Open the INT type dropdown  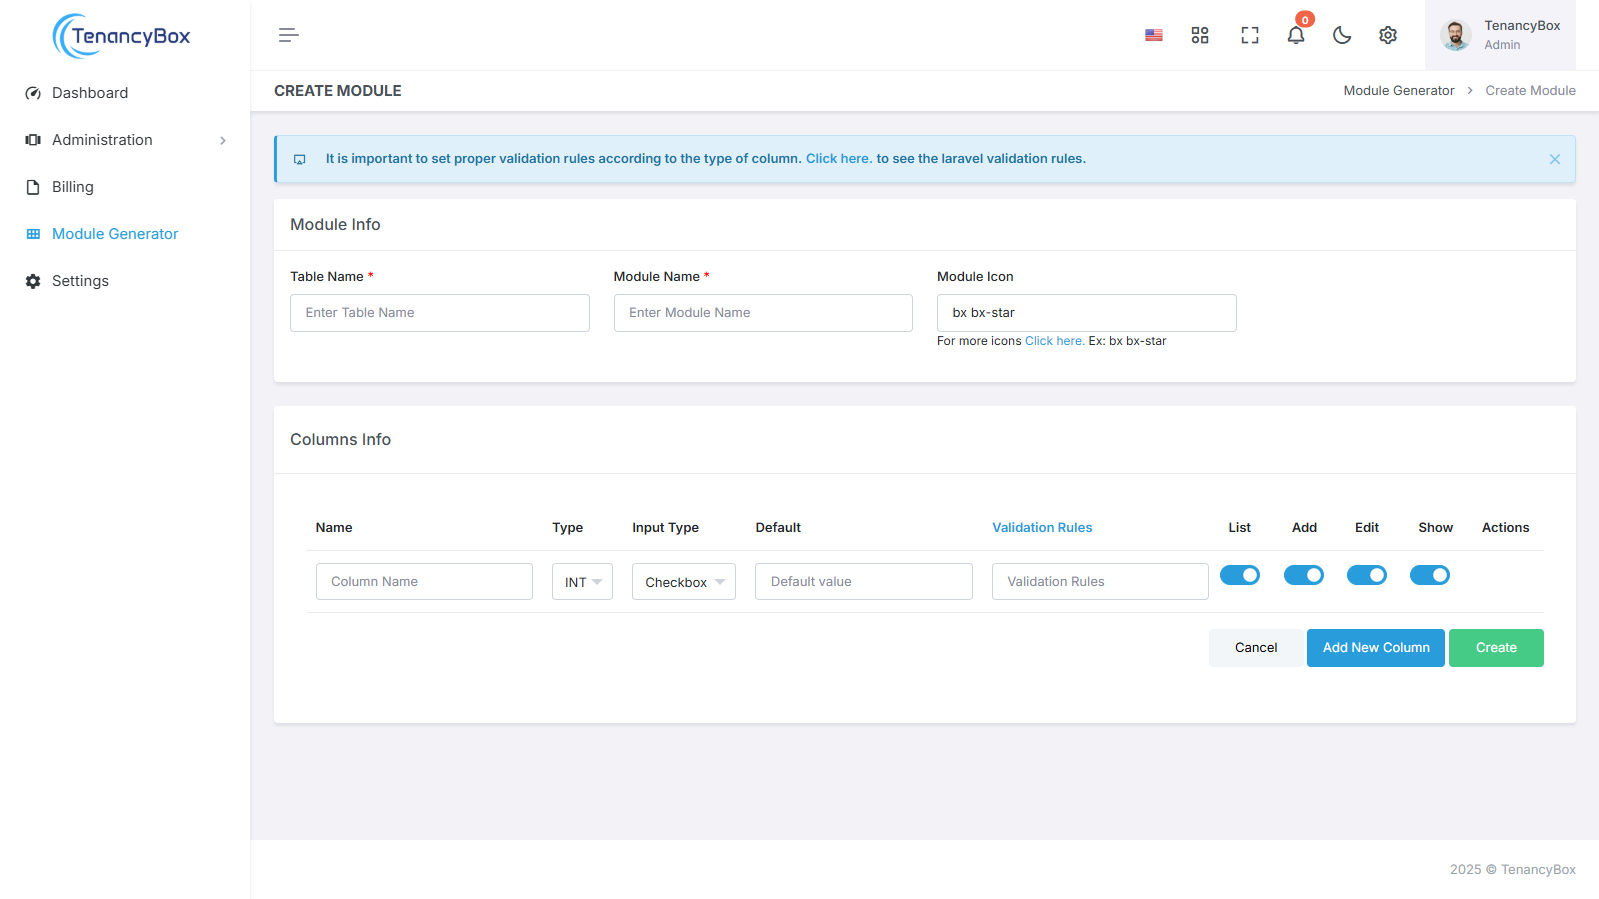(582, 582)
